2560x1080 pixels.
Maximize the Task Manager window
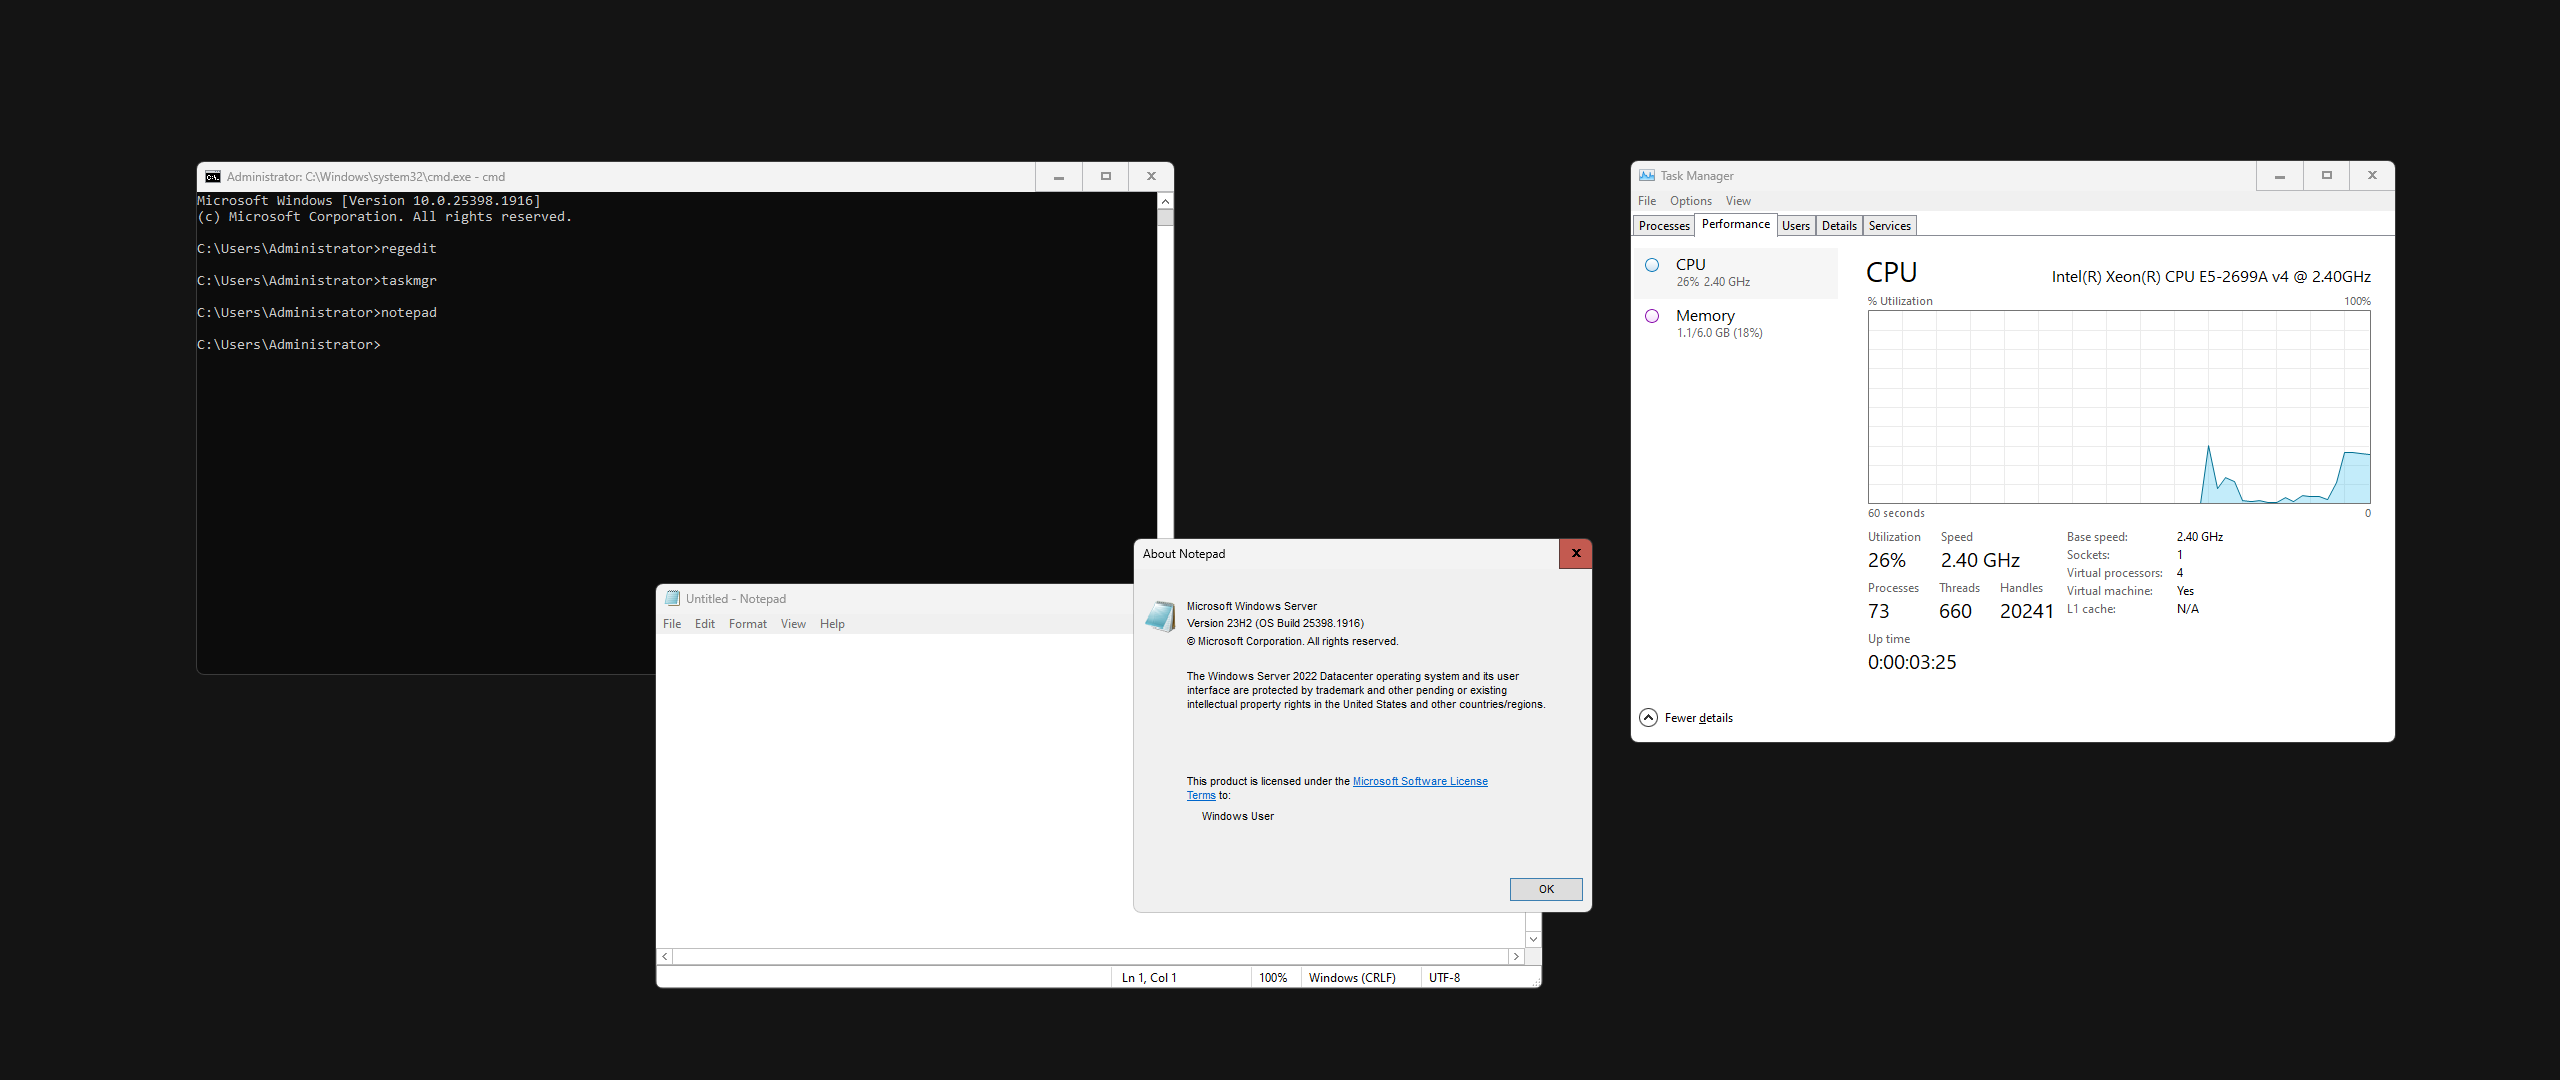coord(2327,176)
